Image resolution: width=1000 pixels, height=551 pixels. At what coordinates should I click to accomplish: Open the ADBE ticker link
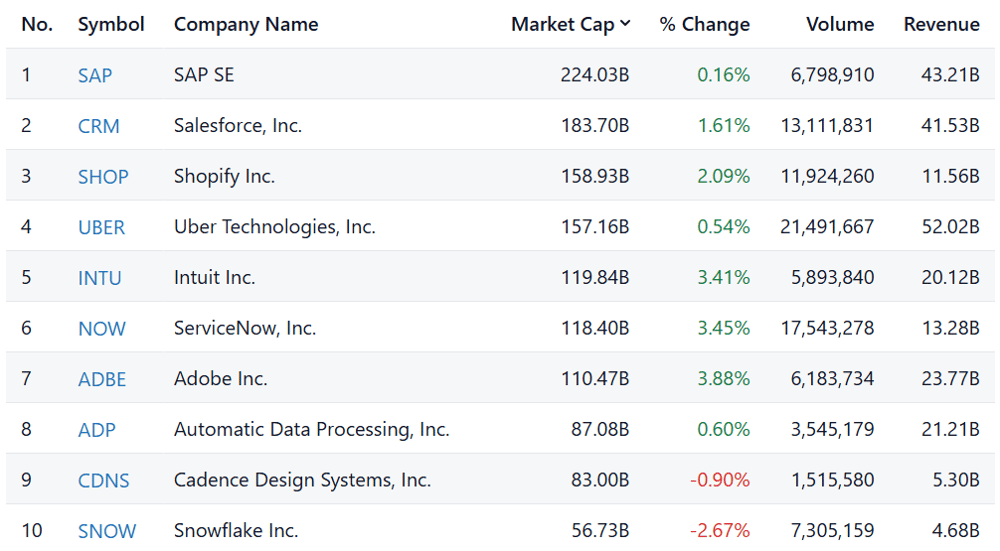(101, 379)
